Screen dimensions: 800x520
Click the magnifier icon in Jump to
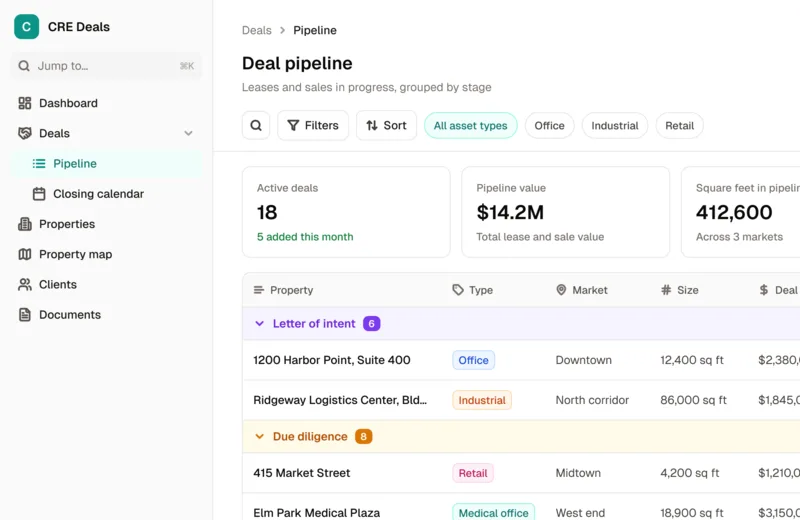tap(24, 66)
